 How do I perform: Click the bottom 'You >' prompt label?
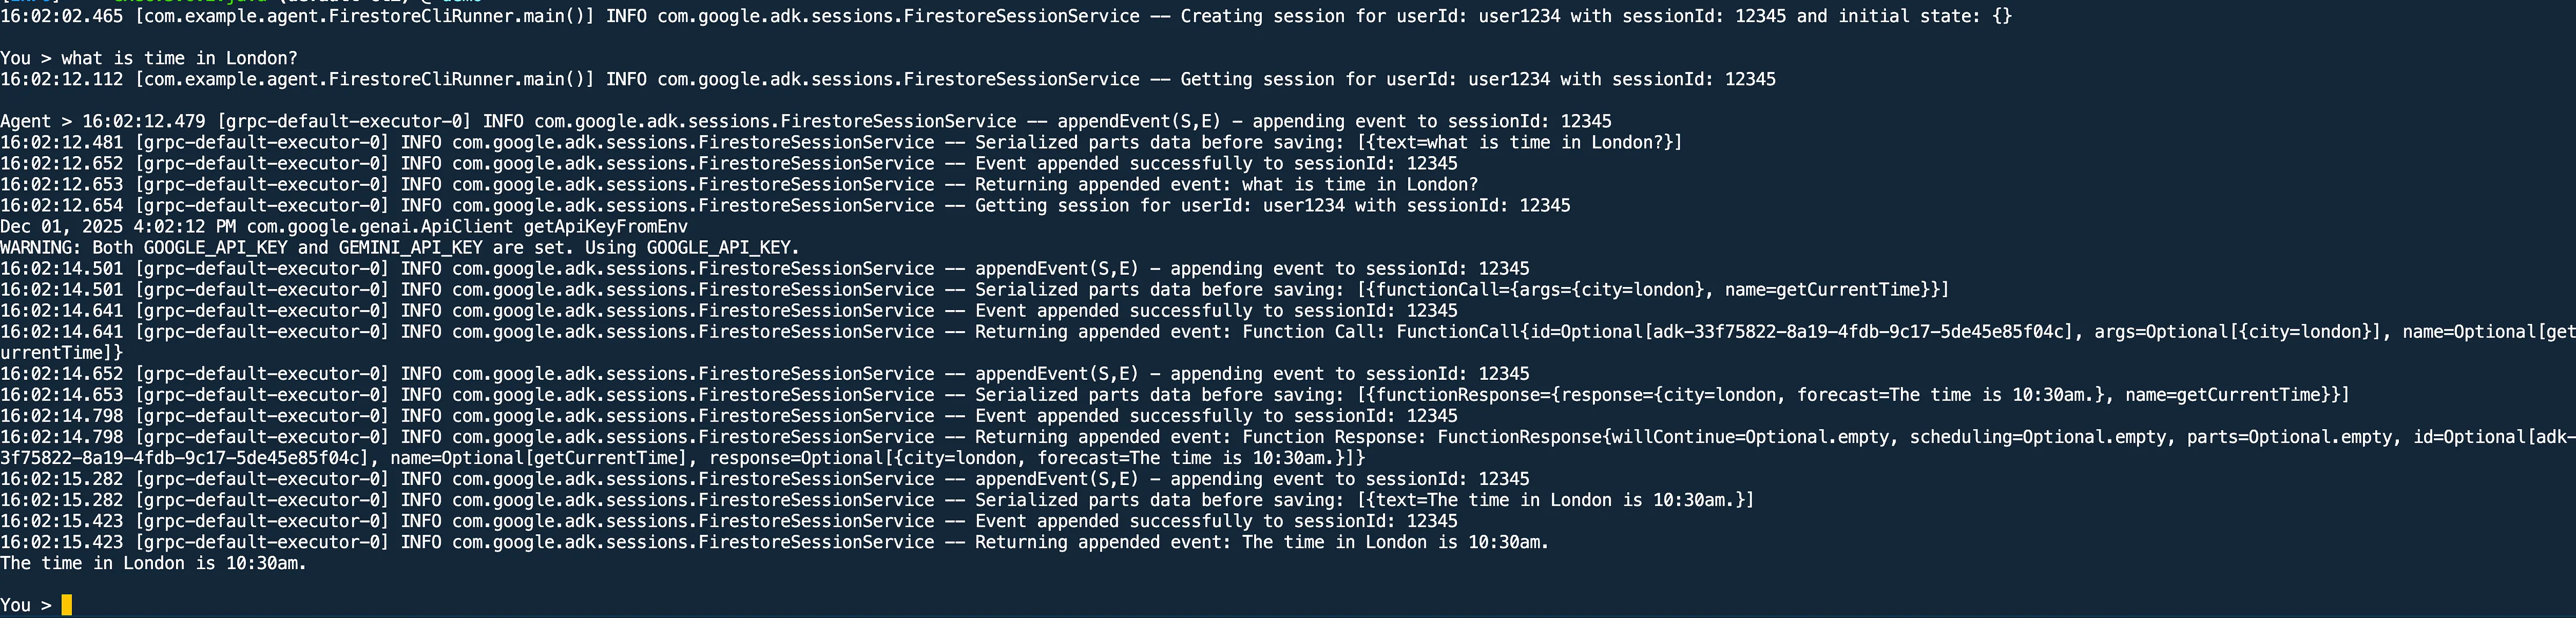26,605
